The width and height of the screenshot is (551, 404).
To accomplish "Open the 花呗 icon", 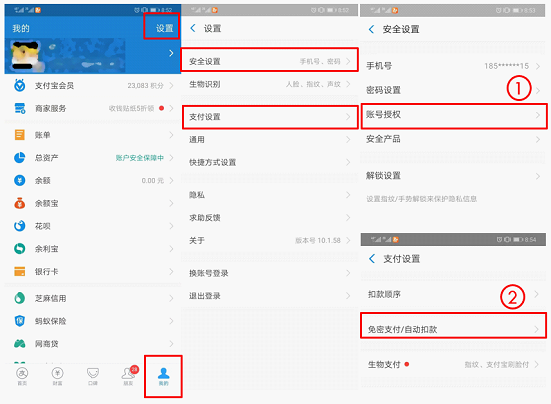I will [20, 226].
